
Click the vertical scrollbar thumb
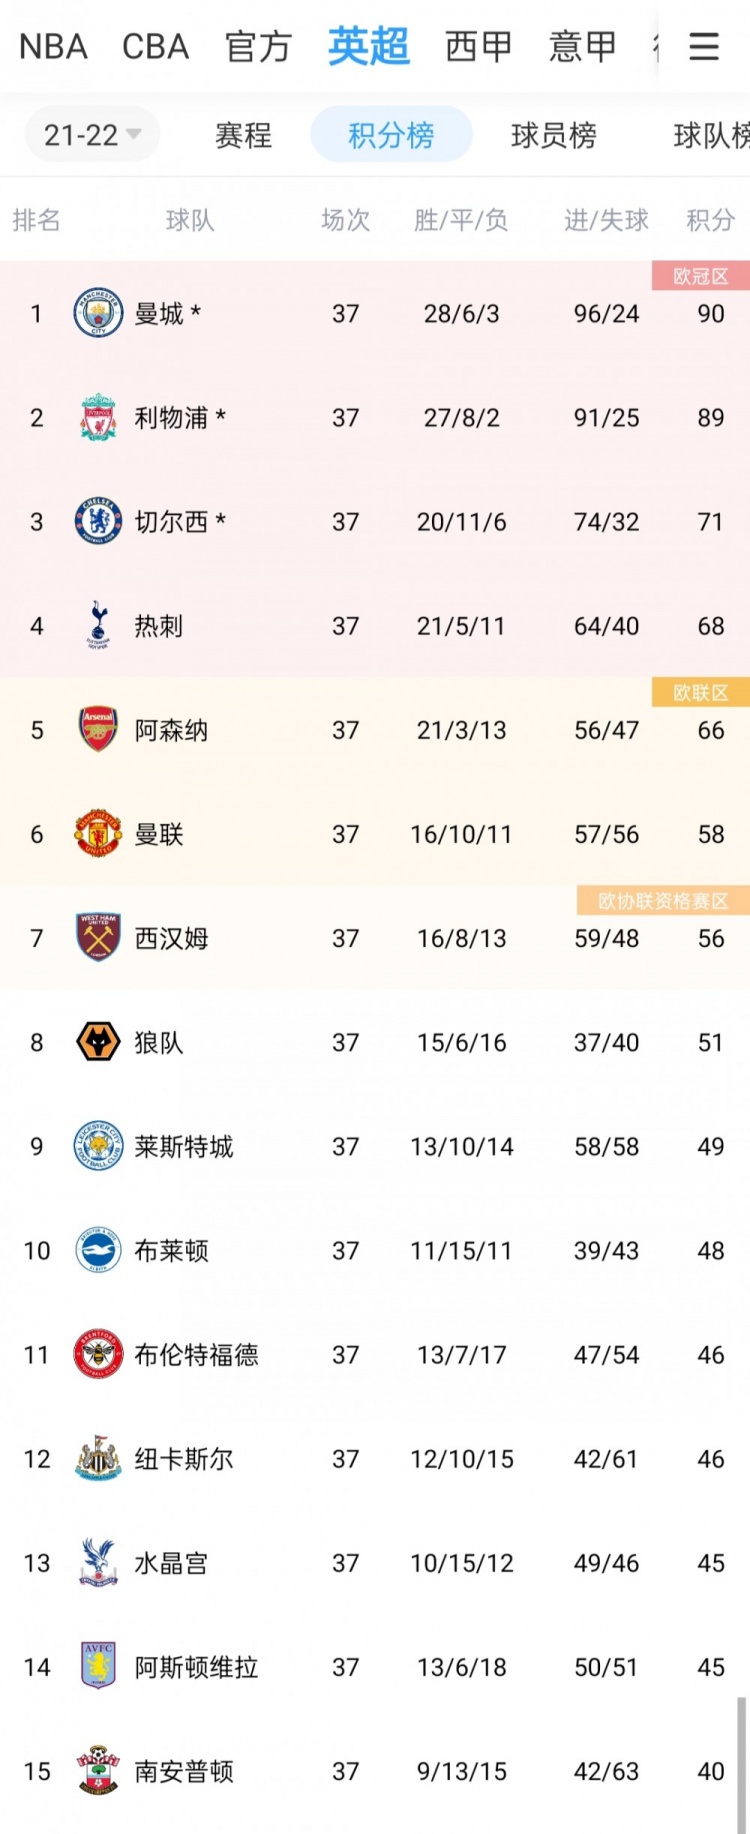coord(742,1765)
